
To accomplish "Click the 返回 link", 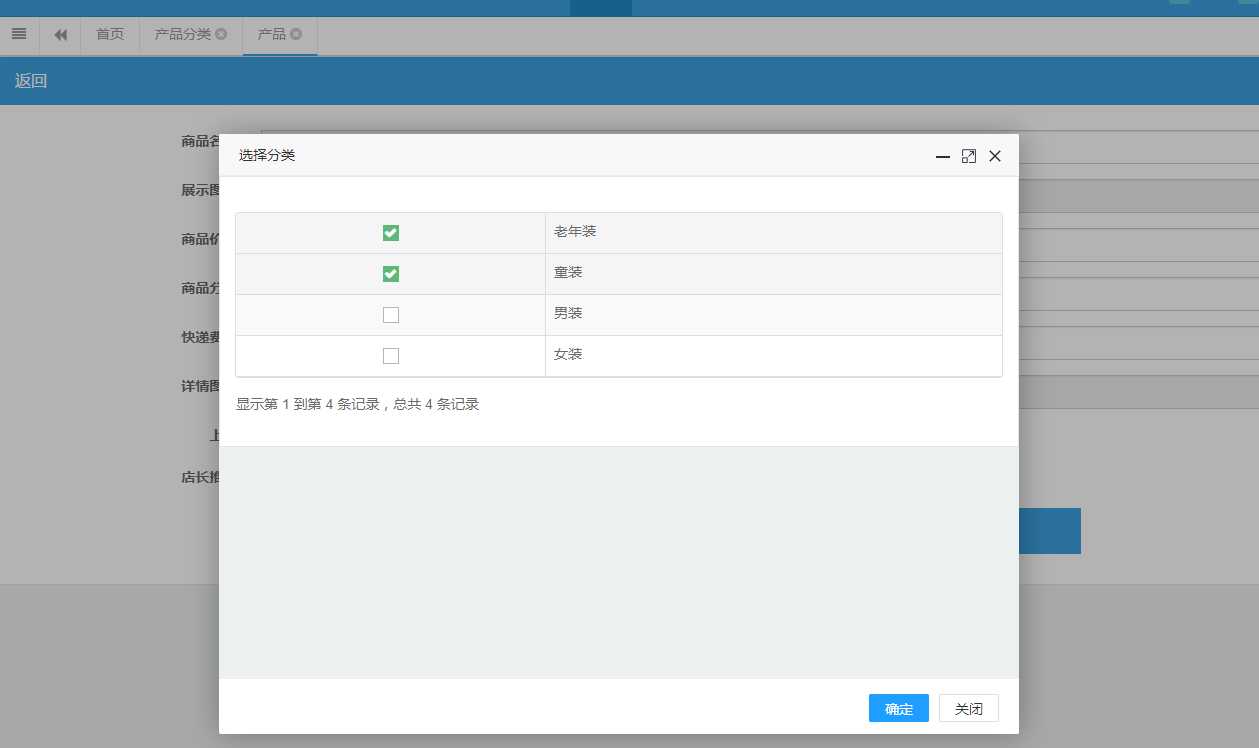I will (31, 81).
